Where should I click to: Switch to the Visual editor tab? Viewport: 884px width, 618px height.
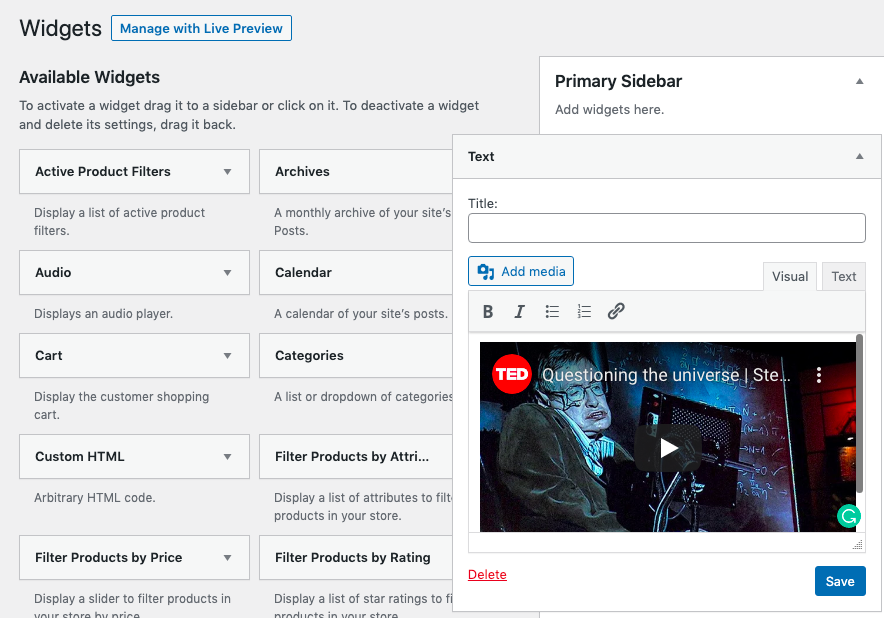click(x=790, y=276)
